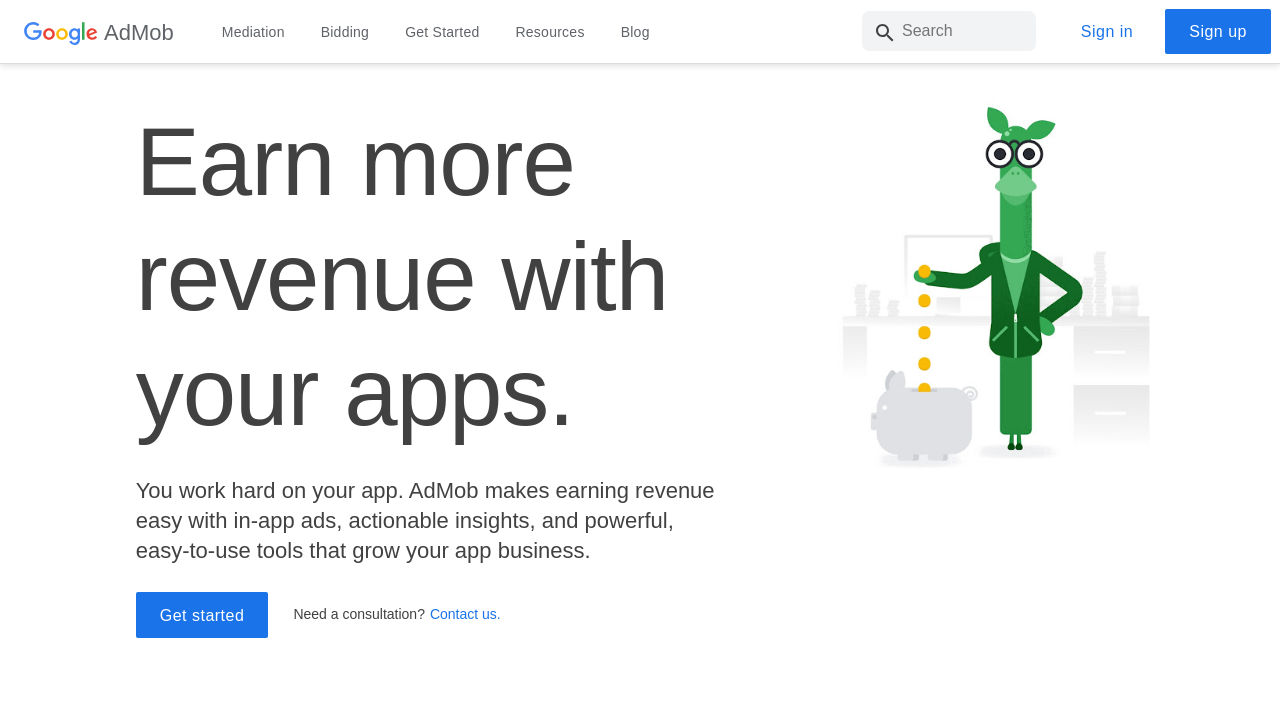Focus the Search text field
Image resolution: width=1280 pixels, height=720 pixels.
(x=962, y=31)
